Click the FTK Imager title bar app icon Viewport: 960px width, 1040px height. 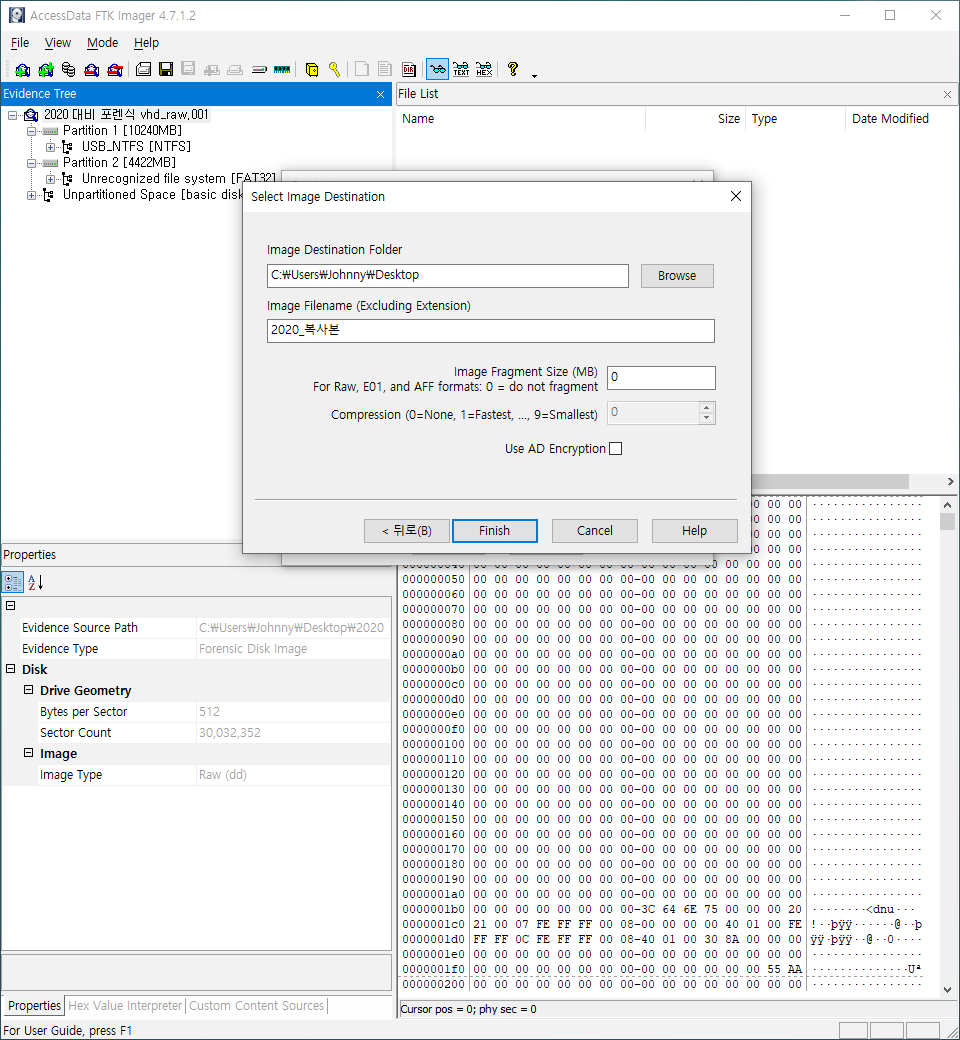click(17, 15)
